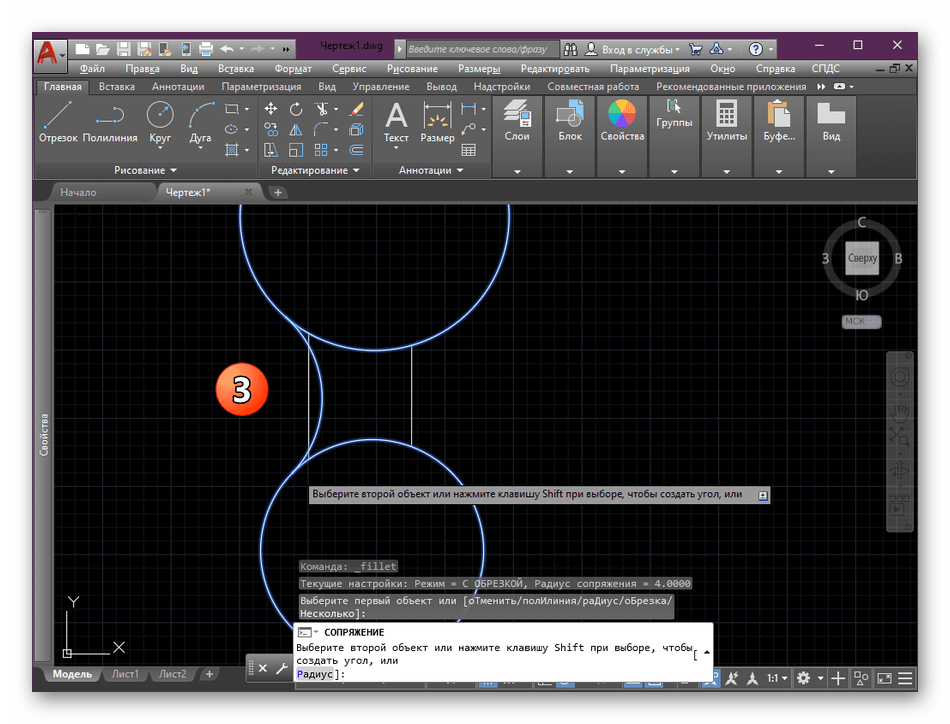Click the AutoCAD application menu logo
950x724 pixels.
coord(50,50)
